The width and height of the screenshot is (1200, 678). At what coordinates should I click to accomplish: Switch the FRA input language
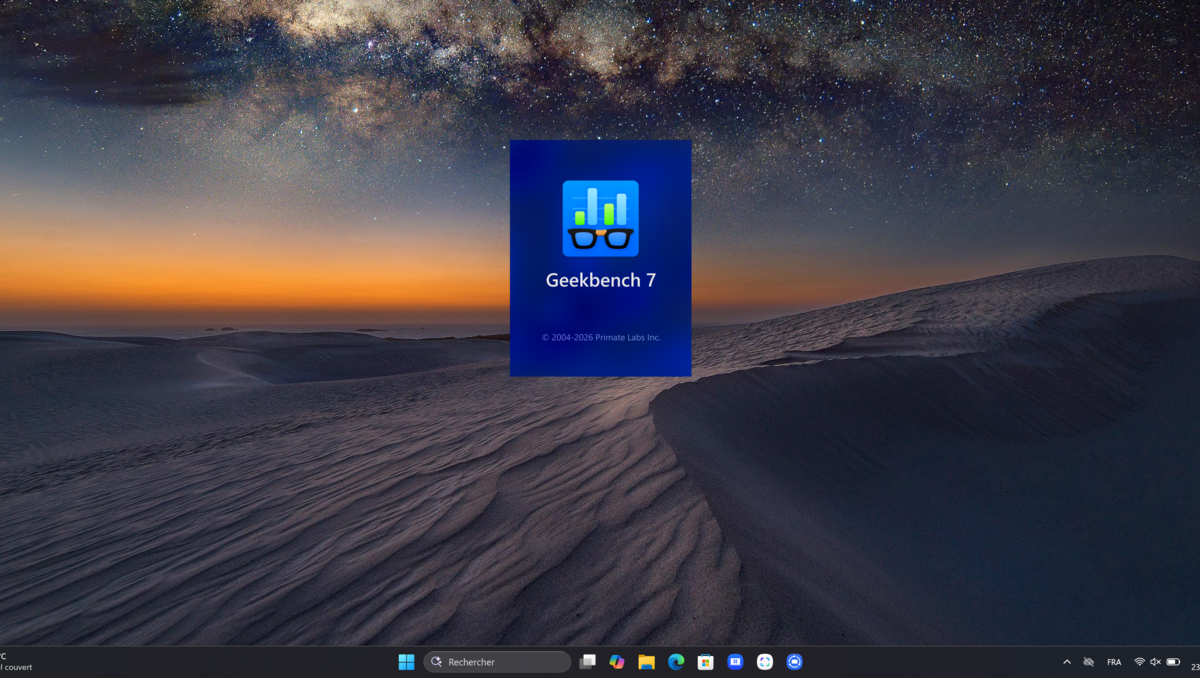[x=1114, y=662]
